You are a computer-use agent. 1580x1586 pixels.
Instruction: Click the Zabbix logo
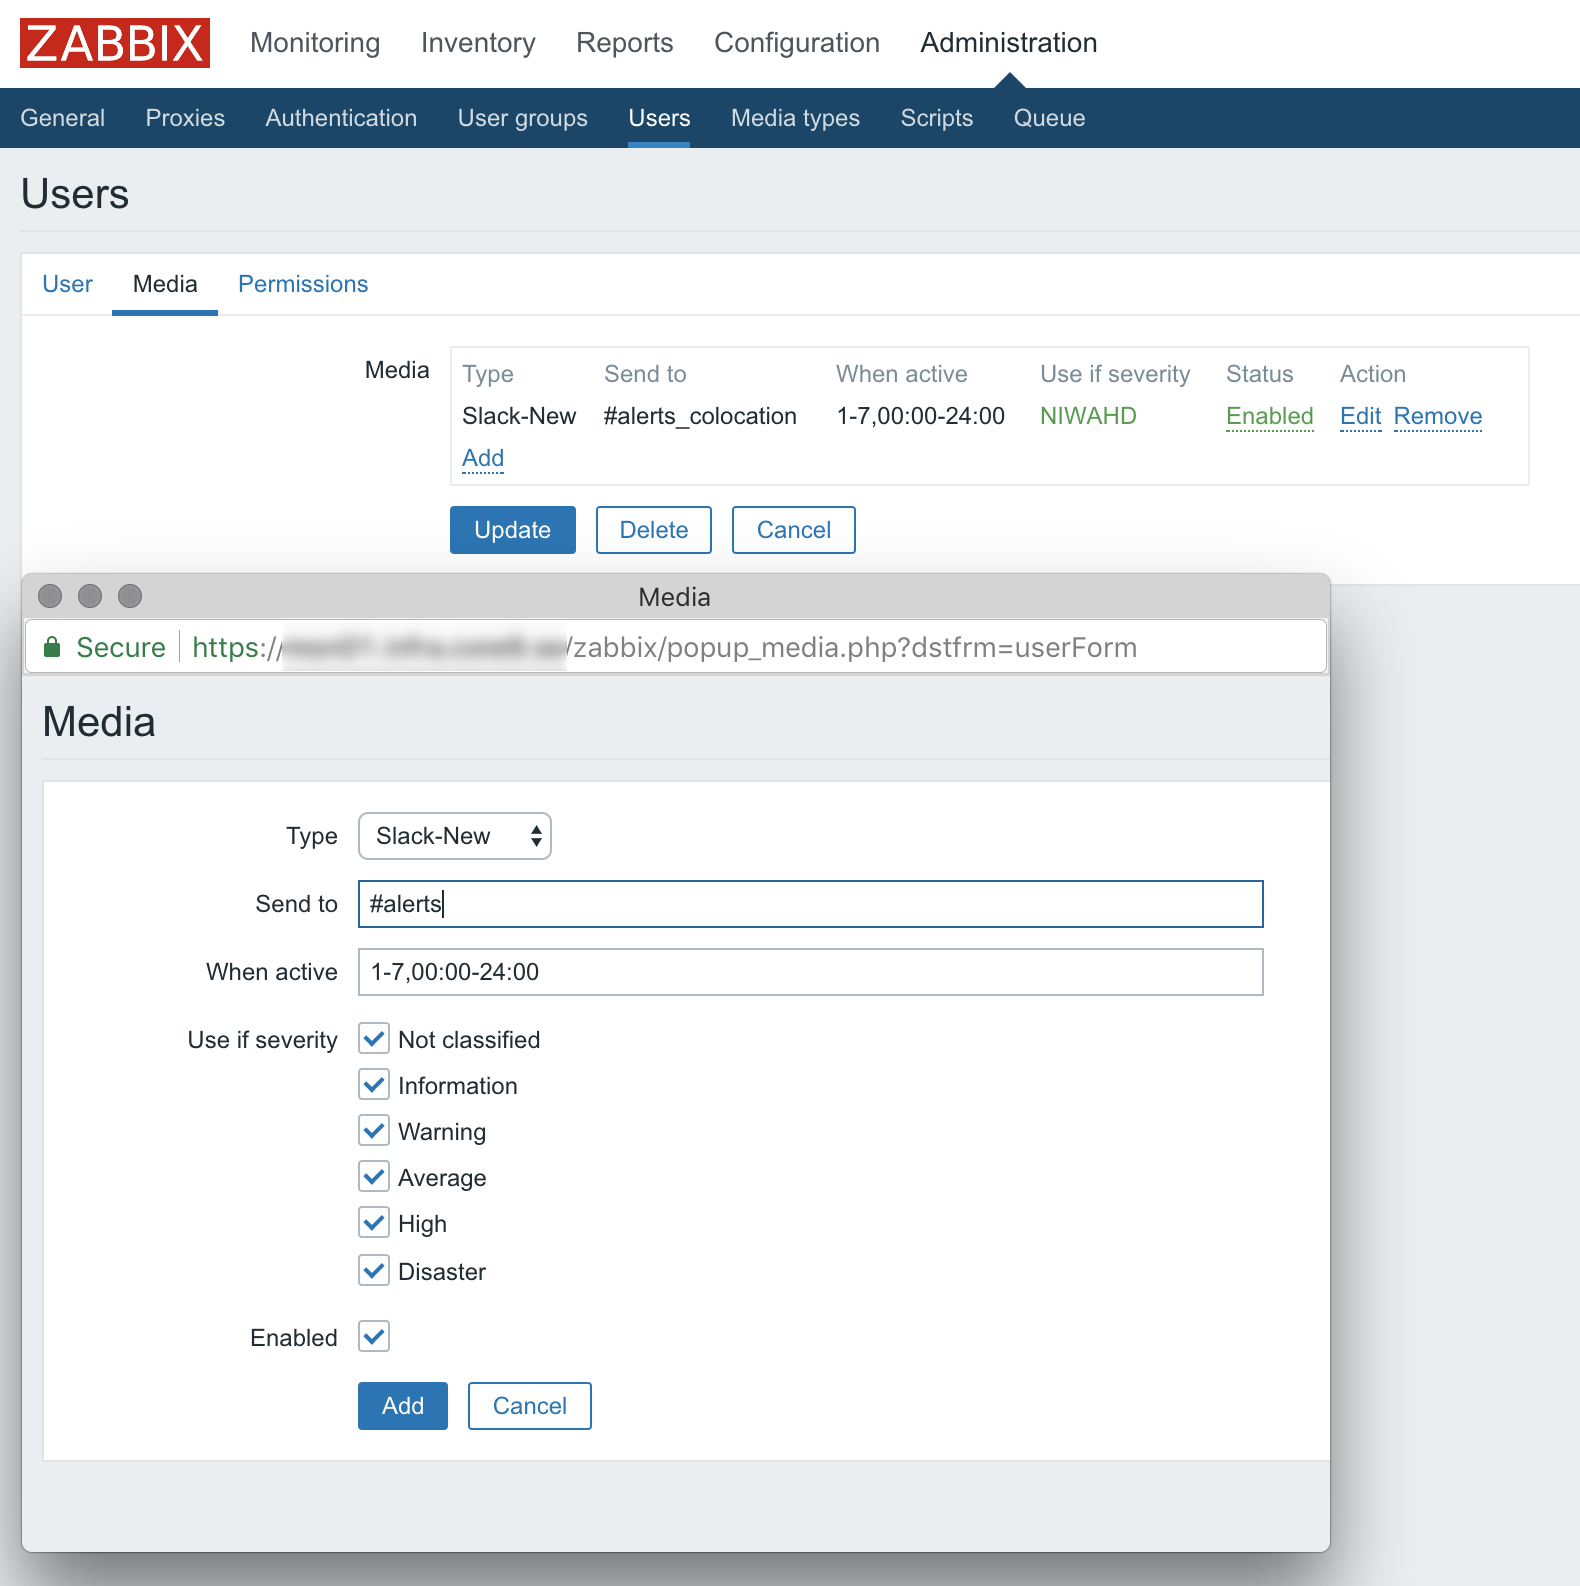coord(115,43)
